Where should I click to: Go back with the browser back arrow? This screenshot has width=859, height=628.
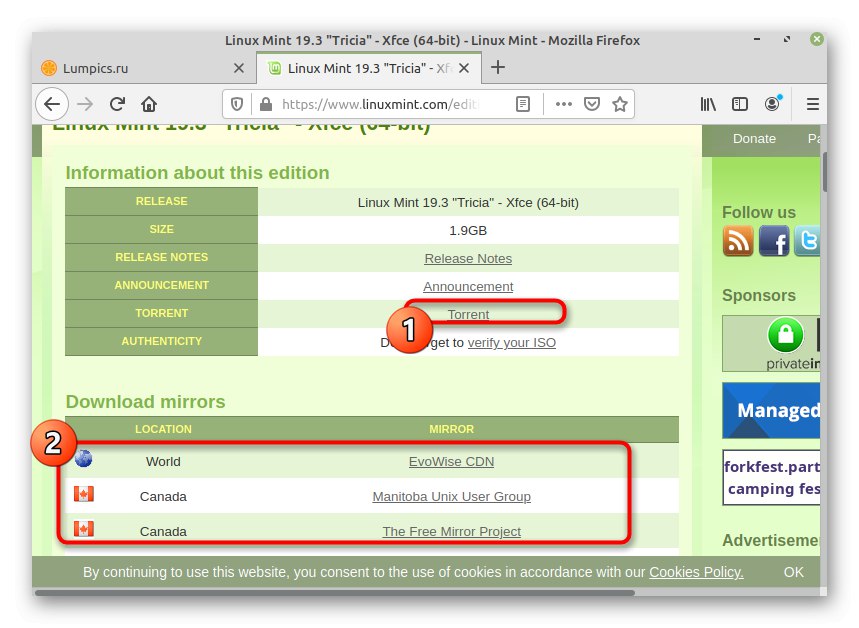pos(52,104)
